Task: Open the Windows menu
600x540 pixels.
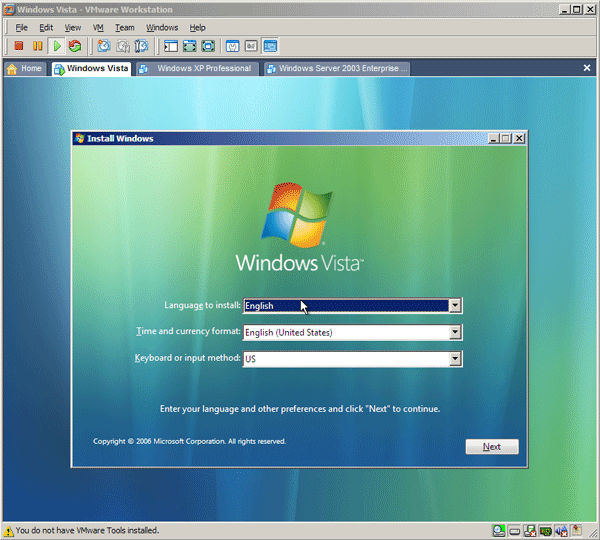Action: click(x=162, y=28)
